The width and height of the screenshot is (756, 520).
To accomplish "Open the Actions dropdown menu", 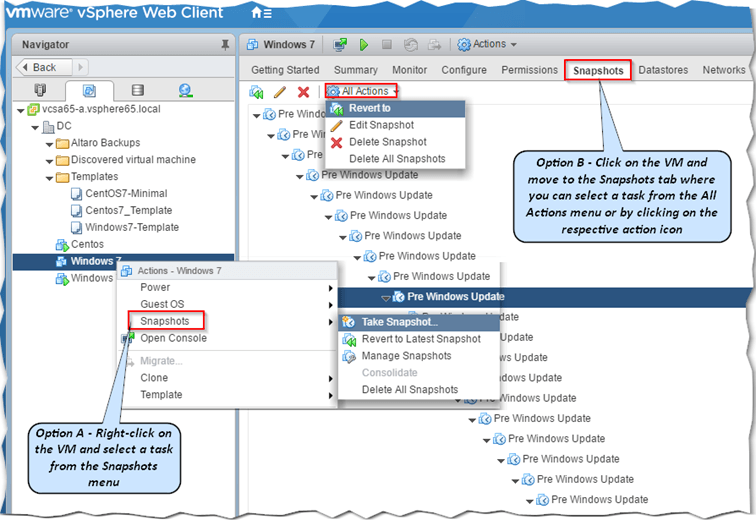I will pyautogui.click(x=487, y=44).
